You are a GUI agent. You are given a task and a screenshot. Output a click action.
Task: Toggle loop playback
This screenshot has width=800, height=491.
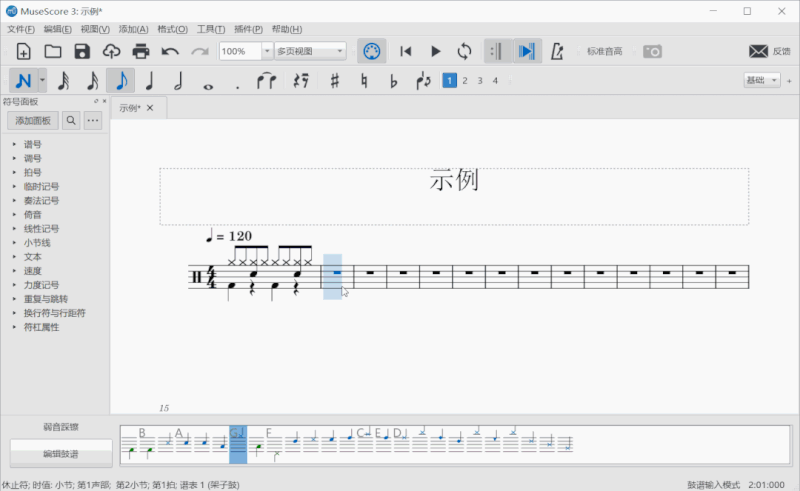click(x=464, y=52)
